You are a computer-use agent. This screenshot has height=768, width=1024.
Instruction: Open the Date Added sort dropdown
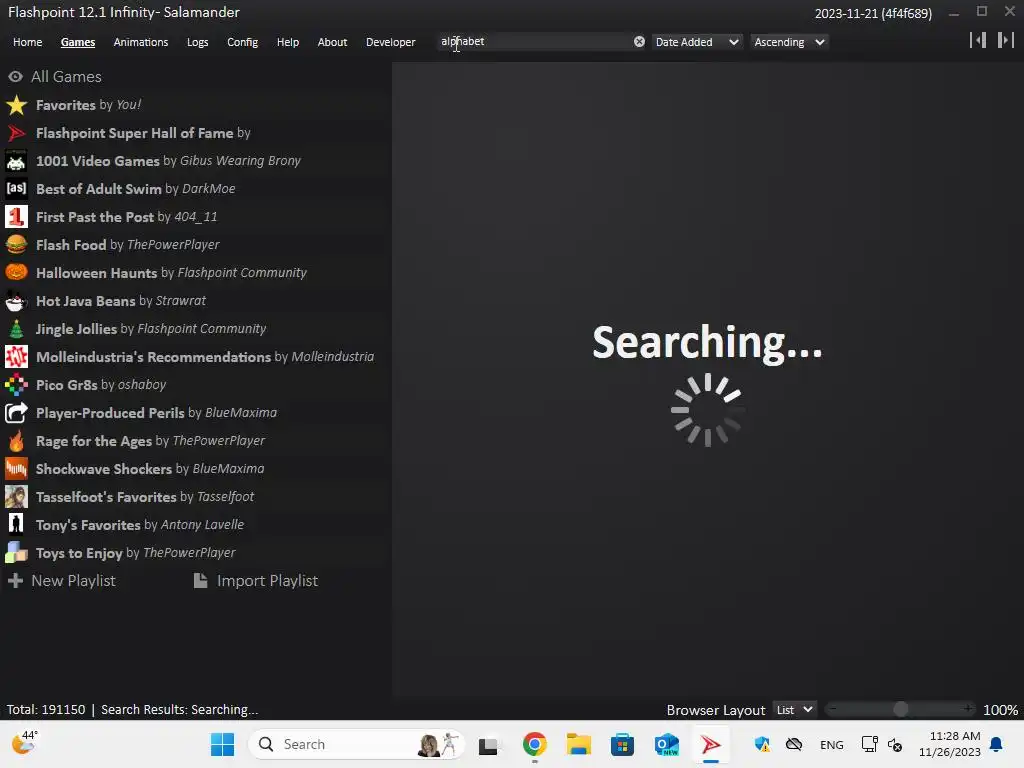pos(697,42)
